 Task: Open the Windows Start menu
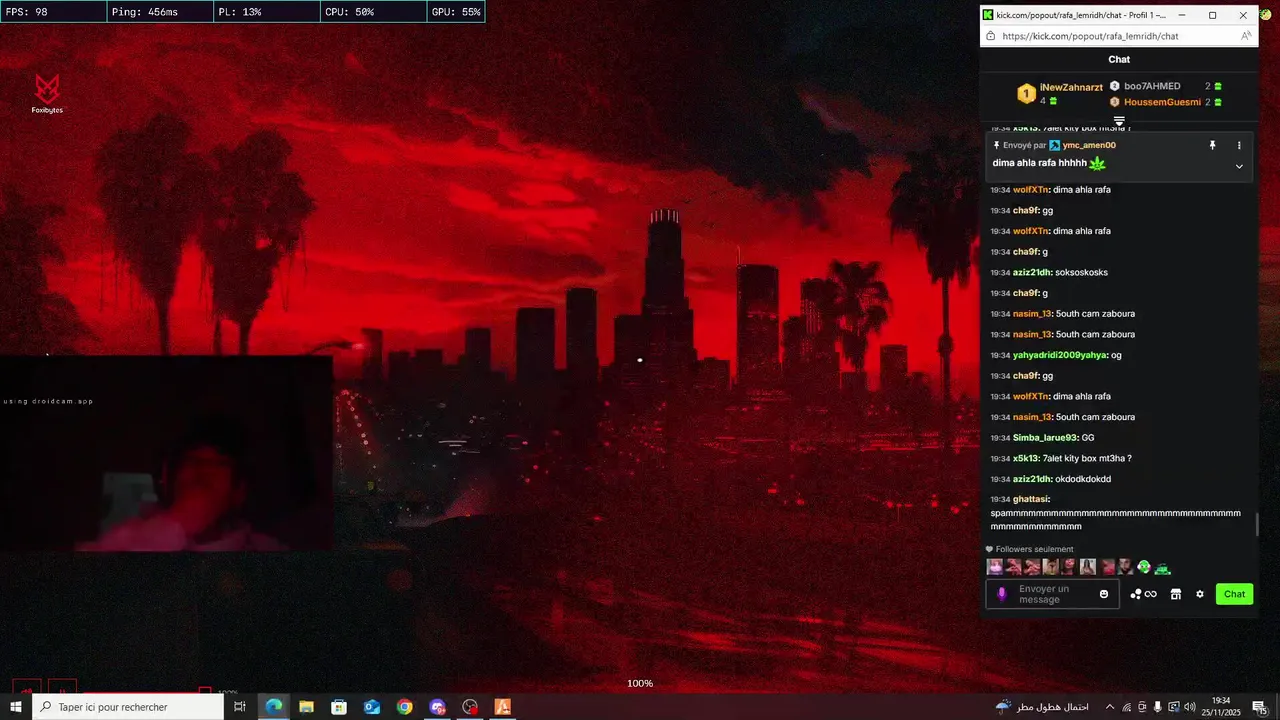click(x=16, y=707)
